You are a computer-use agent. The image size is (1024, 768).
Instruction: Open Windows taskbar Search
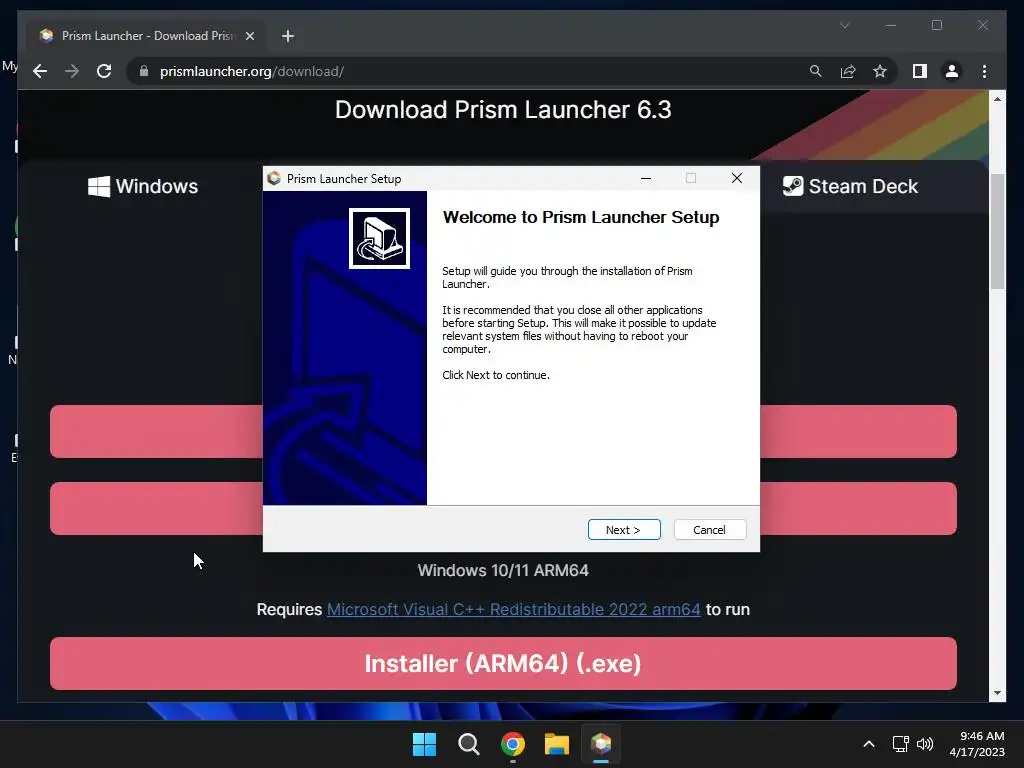pos(469,744)
